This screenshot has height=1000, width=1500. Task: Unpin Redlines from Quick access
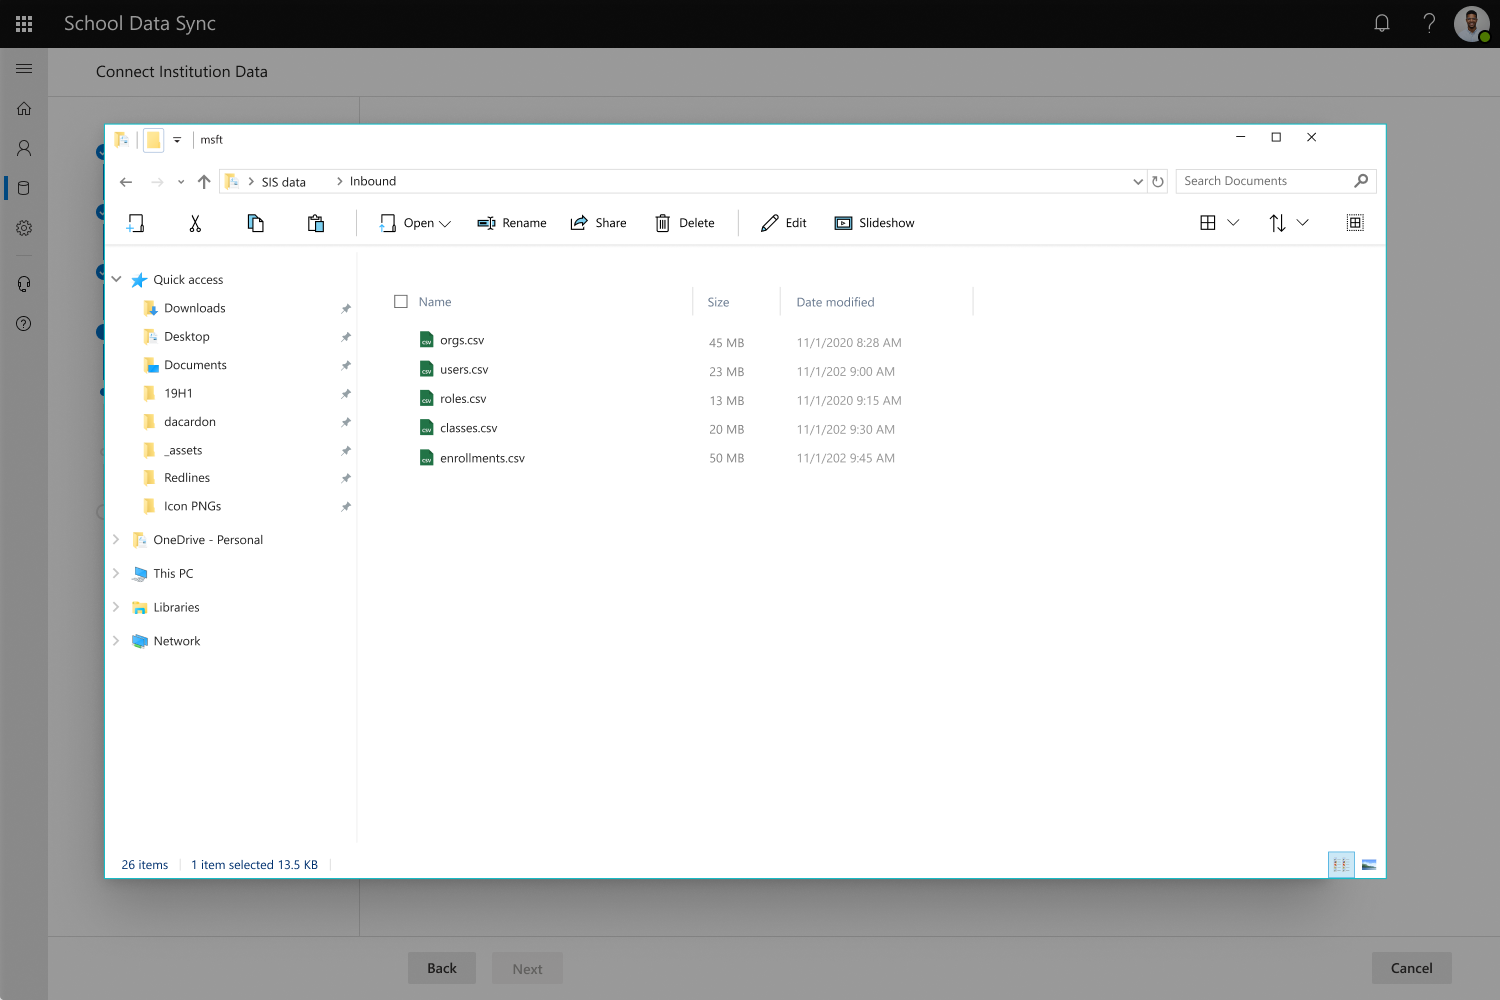pos(346,478)
